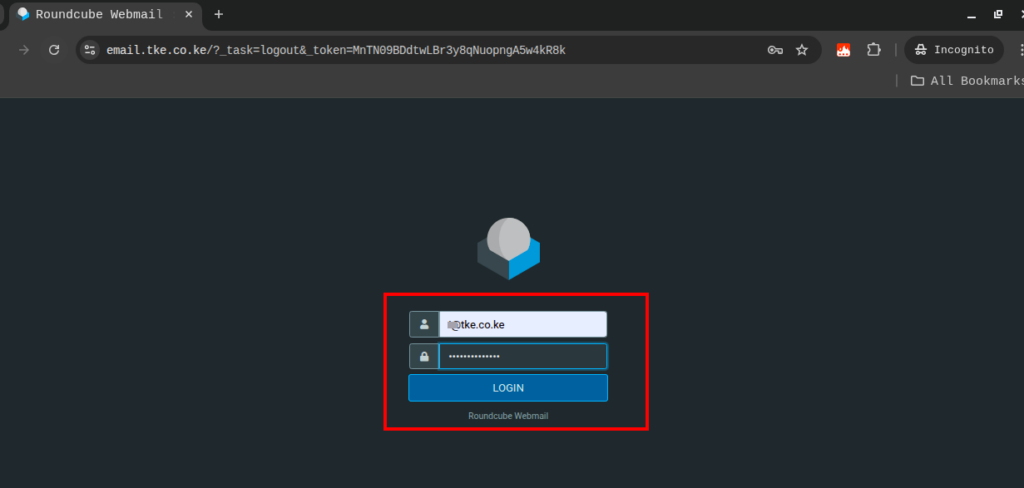The width and height of the screenshot is (1024, 488).
Task: Click the Roundcube Webmail footer text
Action: point(508,415)
